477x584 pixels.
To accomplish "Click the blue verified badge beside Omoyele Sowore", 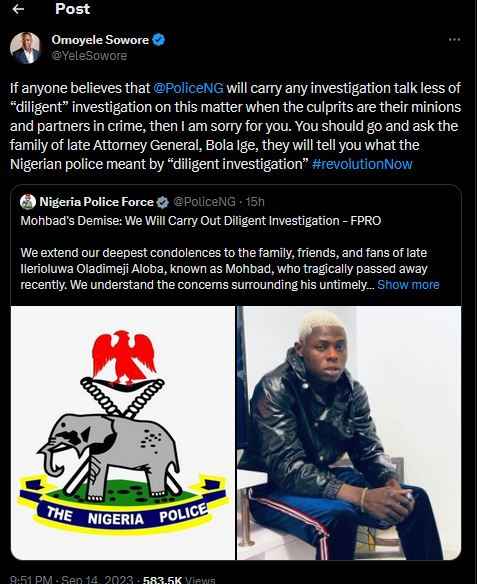I will coord(159,39).
